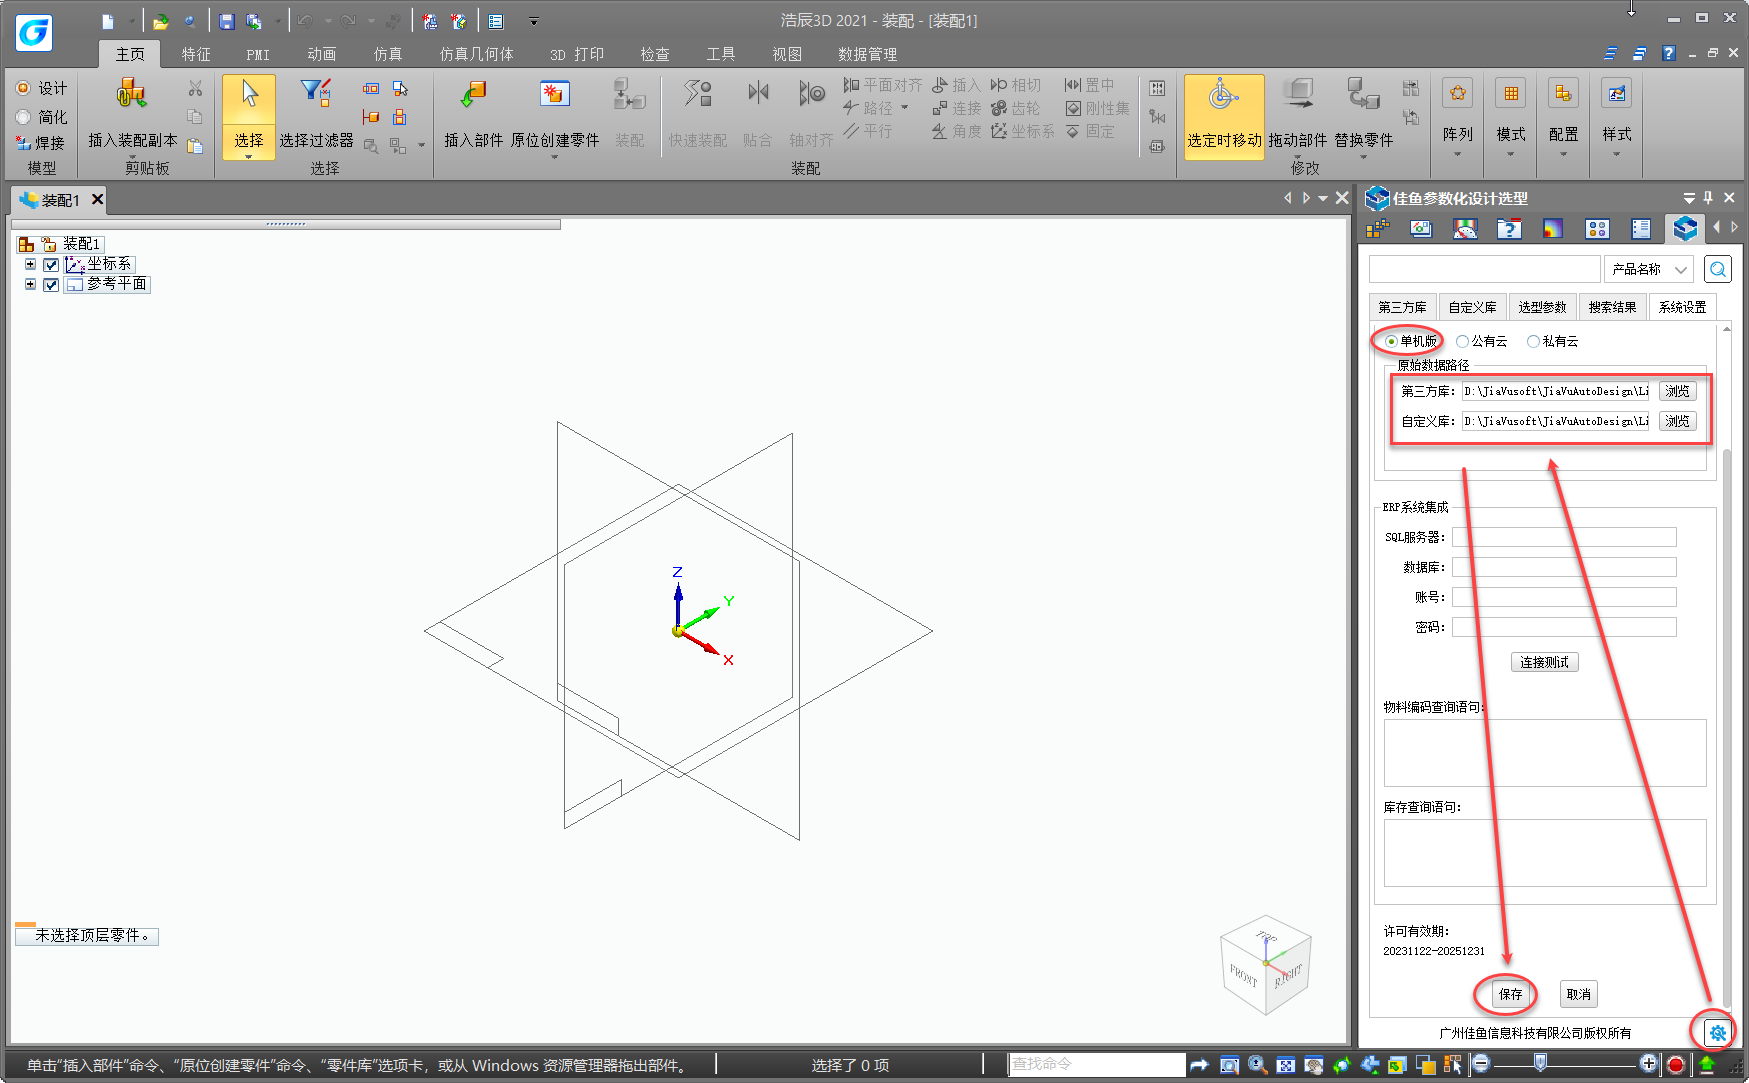Screen dimensions: 1749x1083
Task: Switch to the 特征 ribbon tab
Action: (196, 54)
